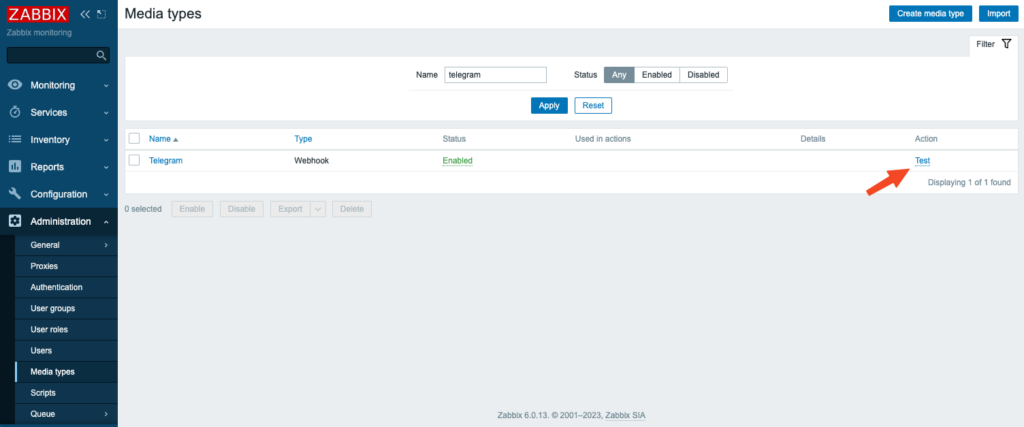
Task: Click the Services clock icon
Action: click(15, 112)
